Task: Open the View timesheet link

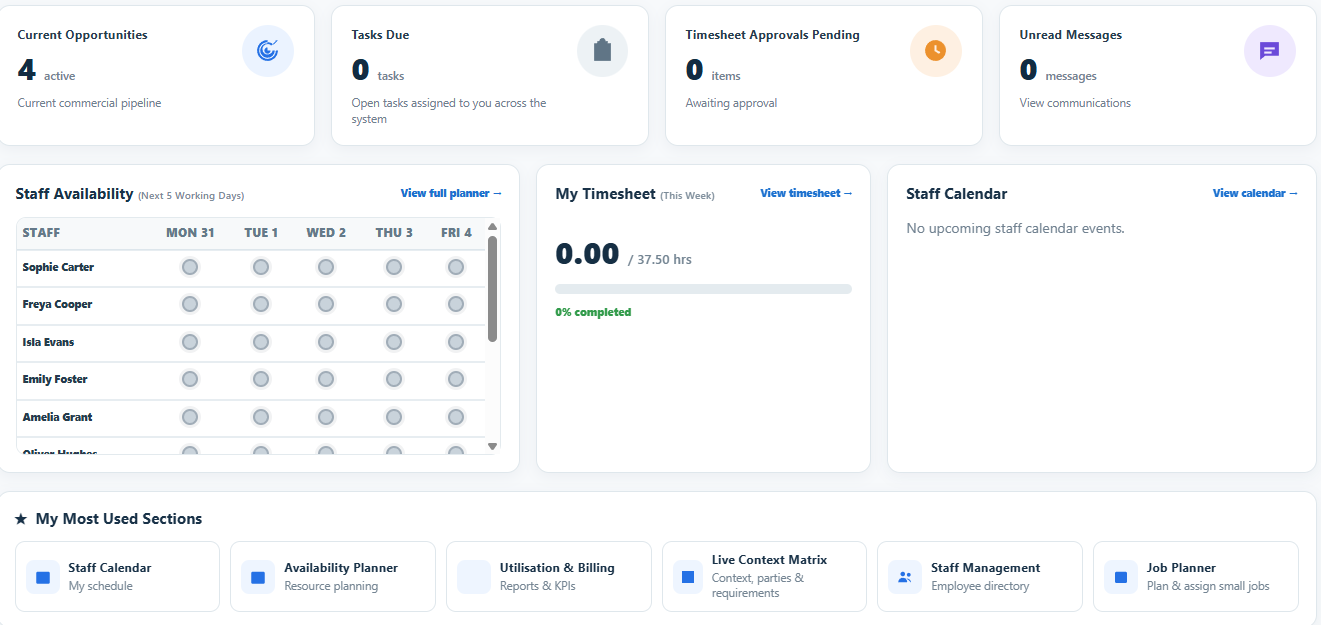Action: [x=807, y=193]
